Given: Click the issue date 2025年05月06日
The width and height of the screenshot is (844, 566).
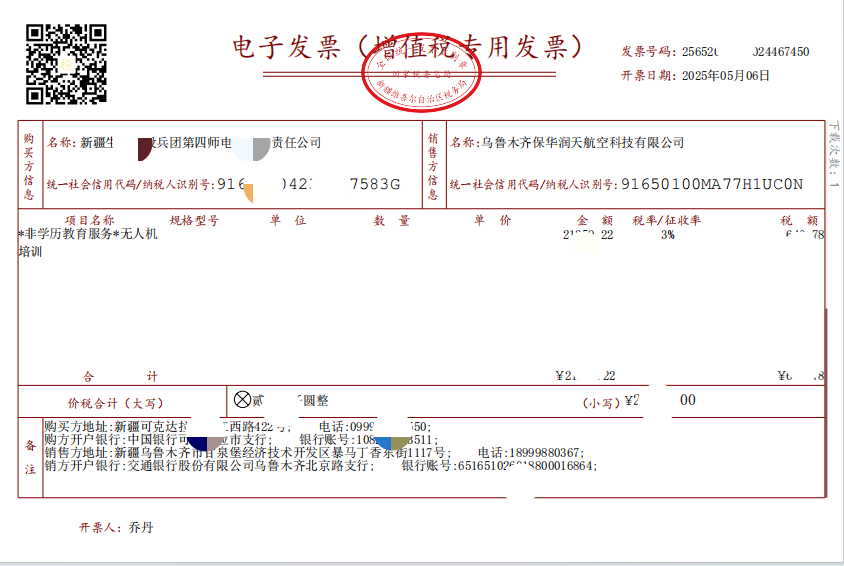Looking at the screenshot, I should point(726,75).
